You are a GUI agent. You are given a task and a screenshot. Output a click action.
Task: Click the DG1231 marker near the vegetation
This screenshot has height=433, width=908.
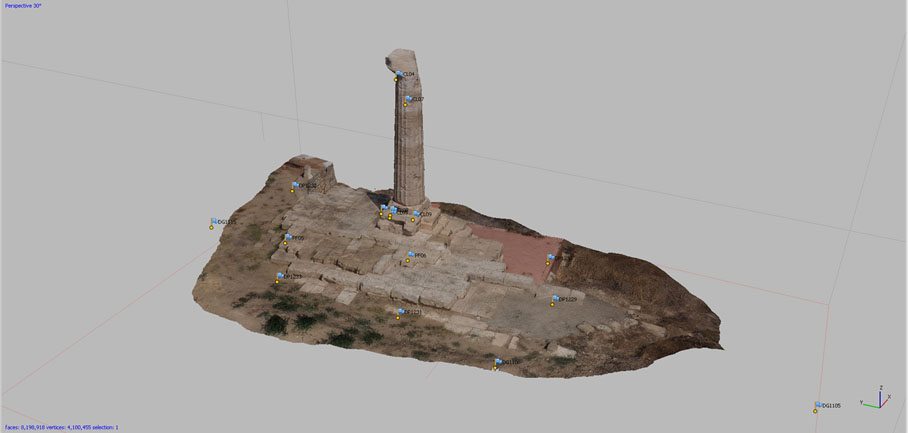pyautogui.click(x=401, y=312)
